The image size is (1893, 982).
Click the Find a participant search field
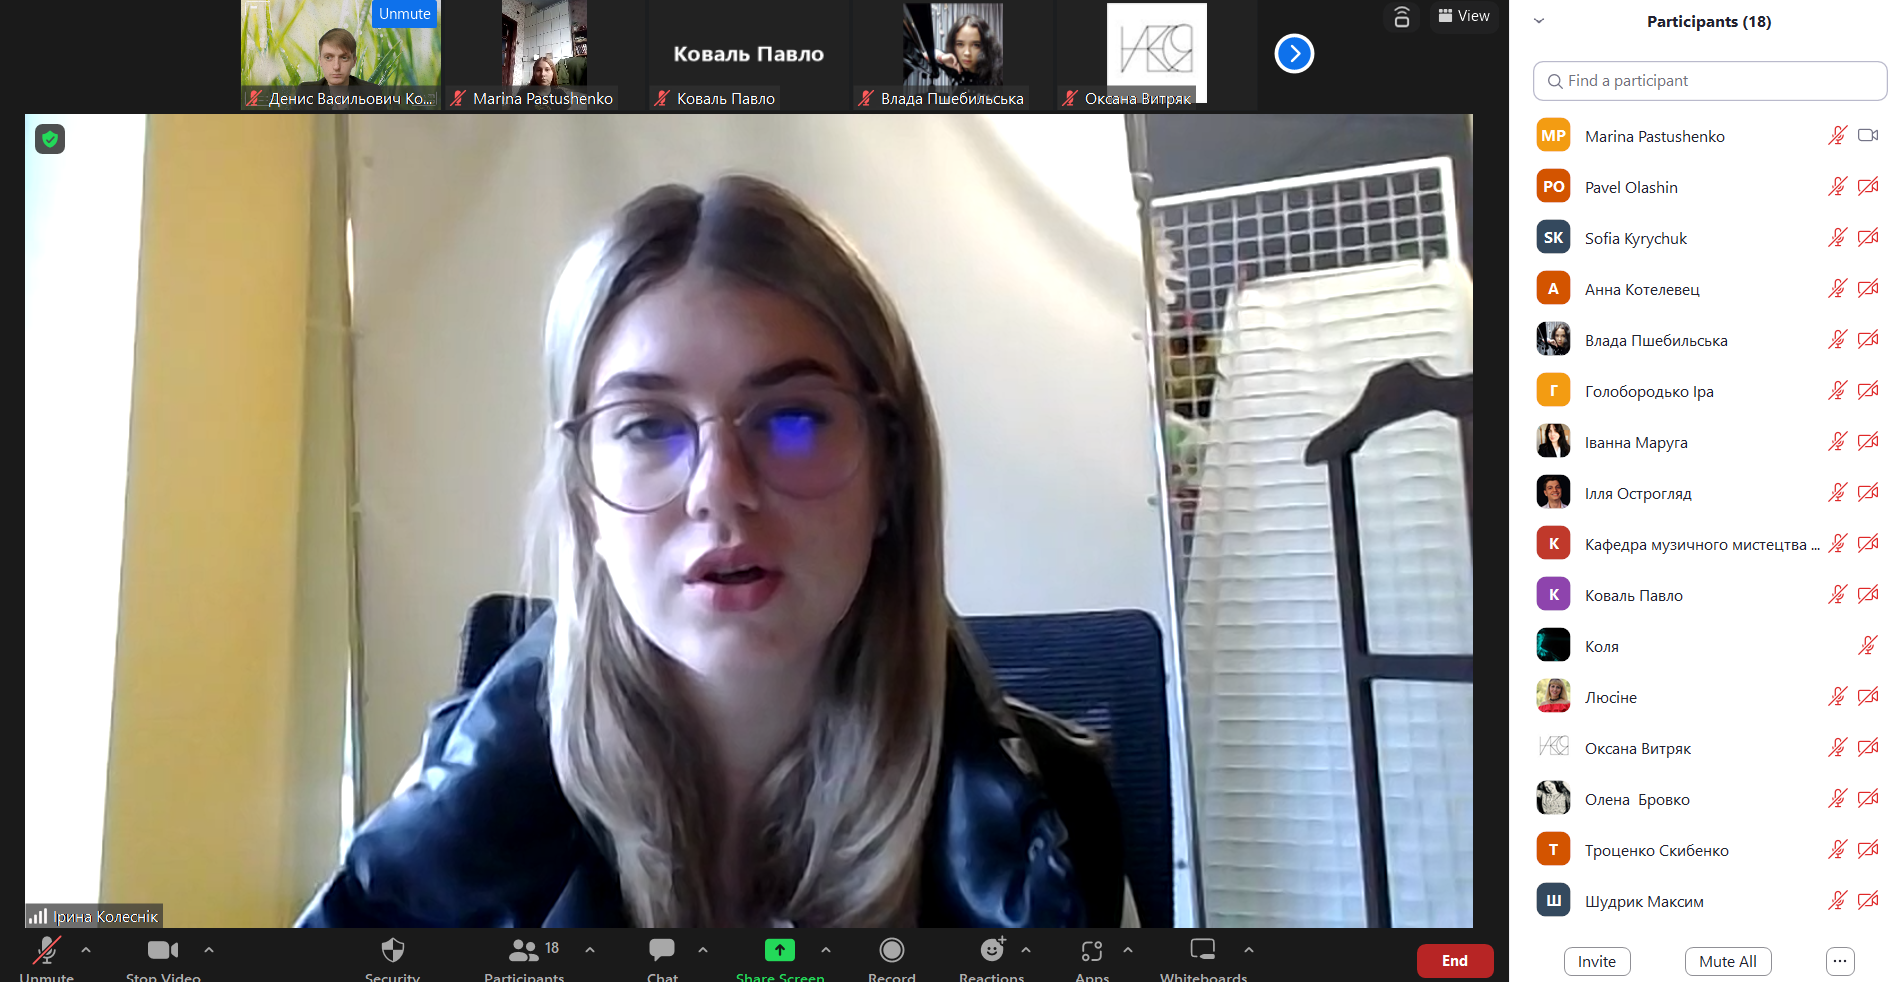(x=1710, y=81)
